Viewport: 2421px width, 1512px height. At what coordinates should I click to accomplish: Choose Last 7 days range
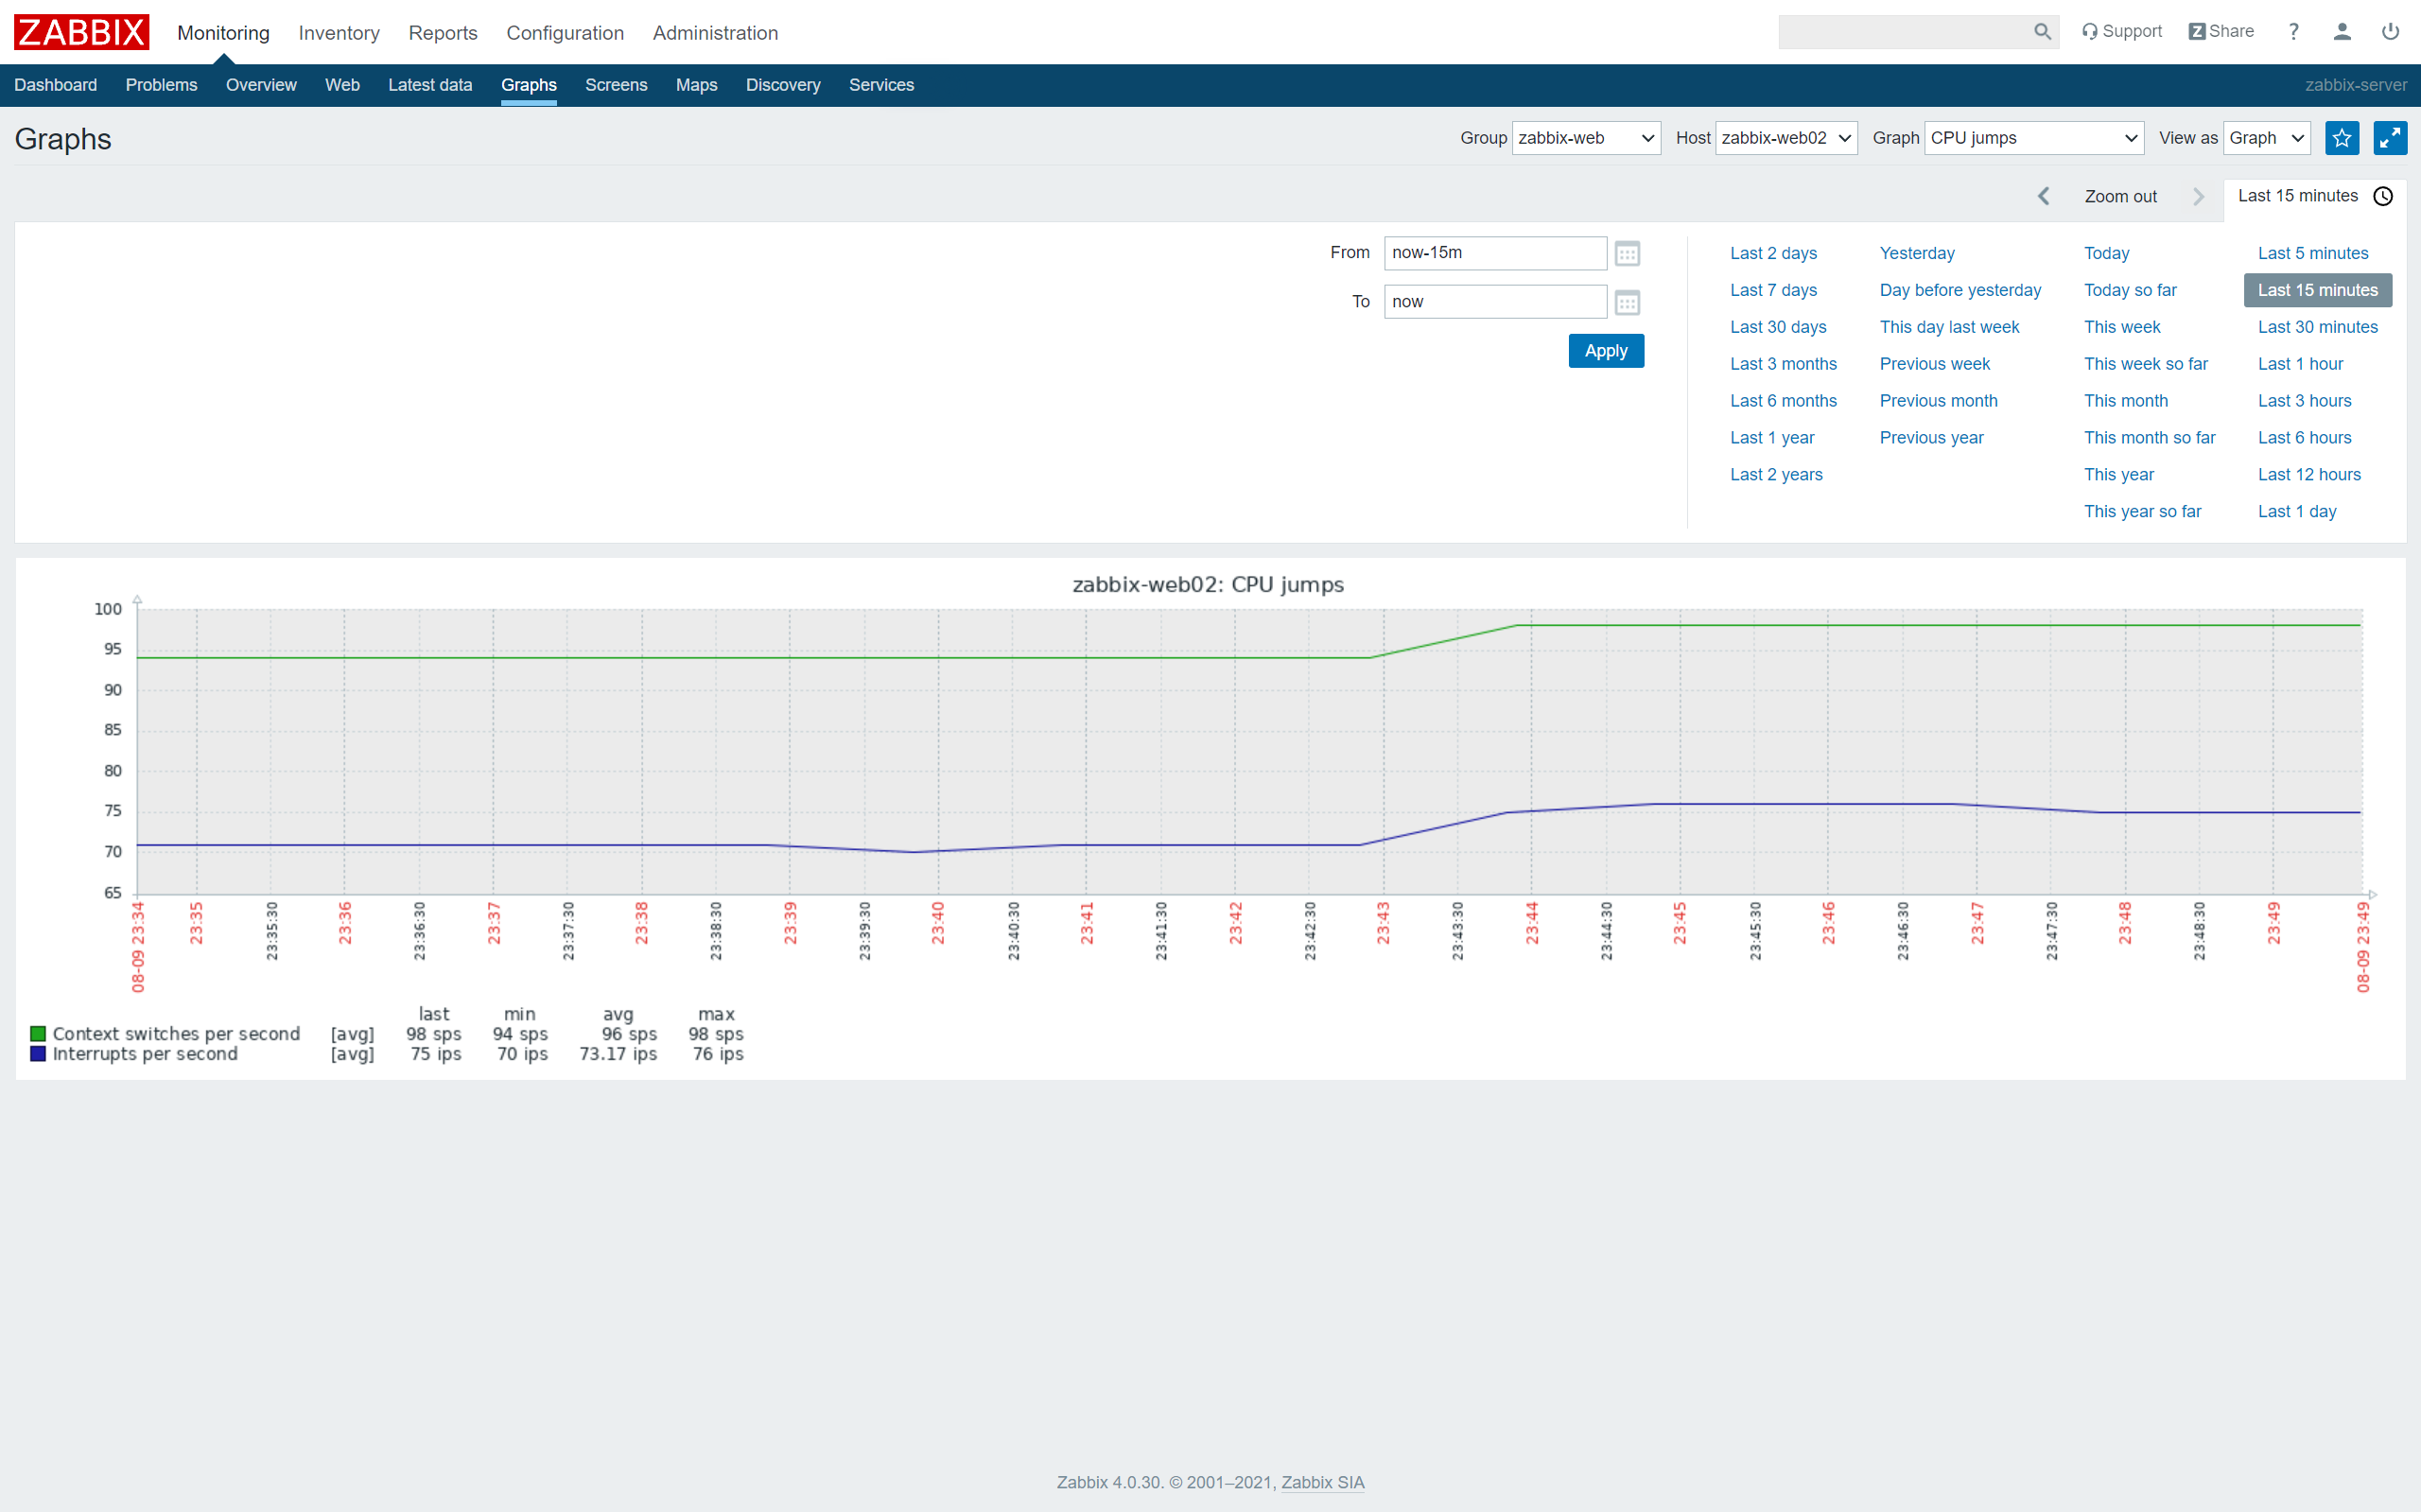(x=1773, y=290)
